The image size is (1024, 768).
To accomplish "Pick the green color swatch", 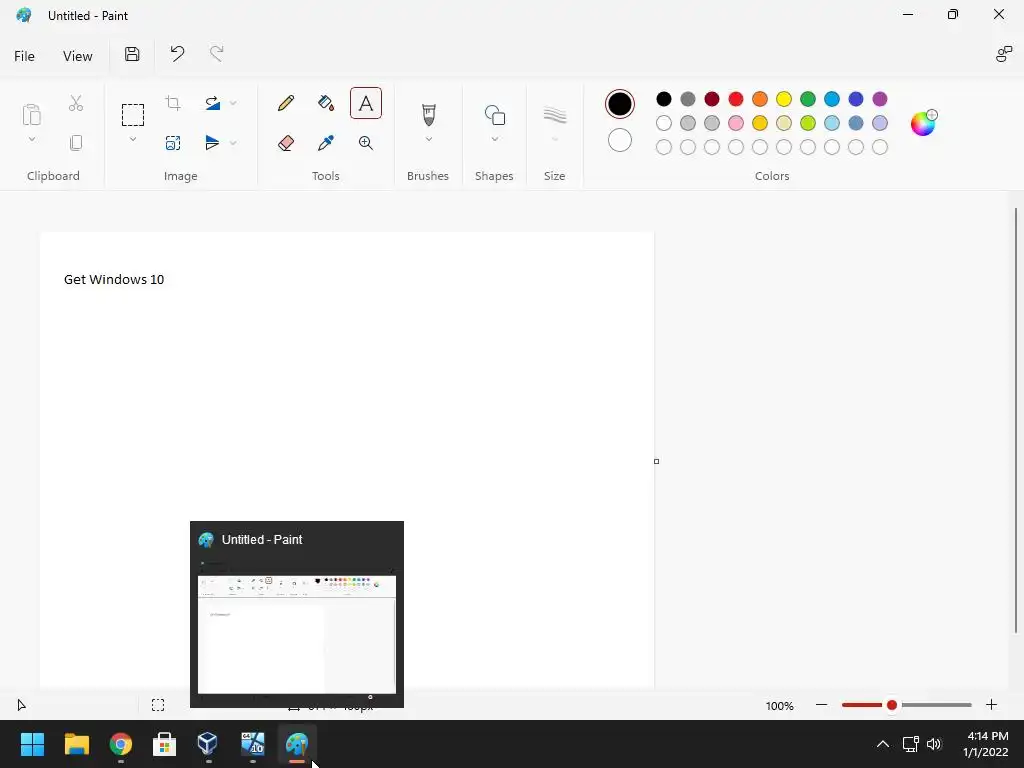I will (x=808, y=99).
